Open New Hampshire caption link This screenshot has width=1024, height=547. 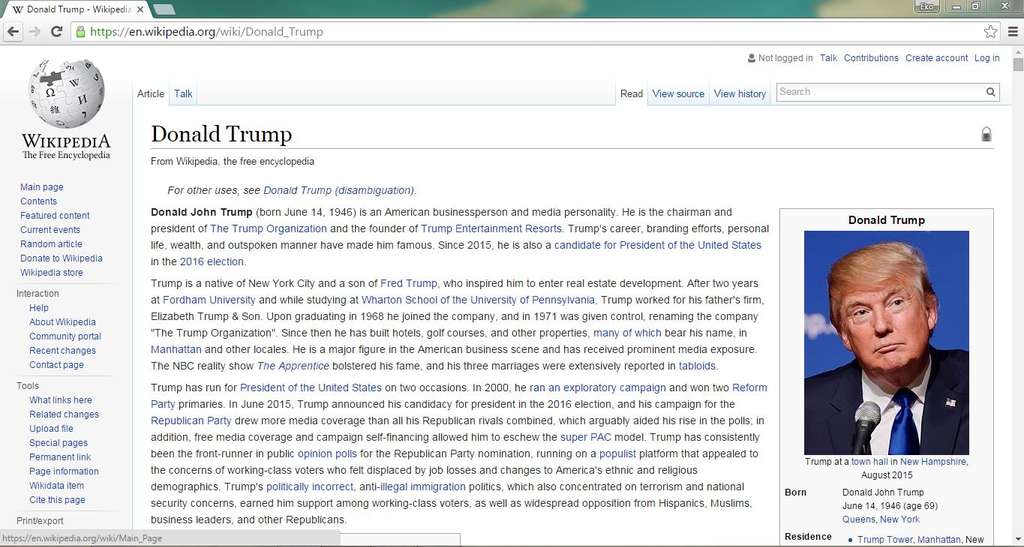coord(933,461)
